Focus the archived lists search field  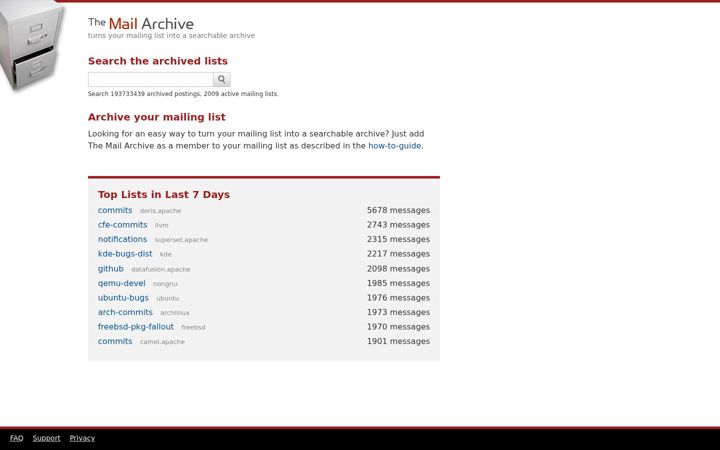pyautogui.click(x=151, y=79)
